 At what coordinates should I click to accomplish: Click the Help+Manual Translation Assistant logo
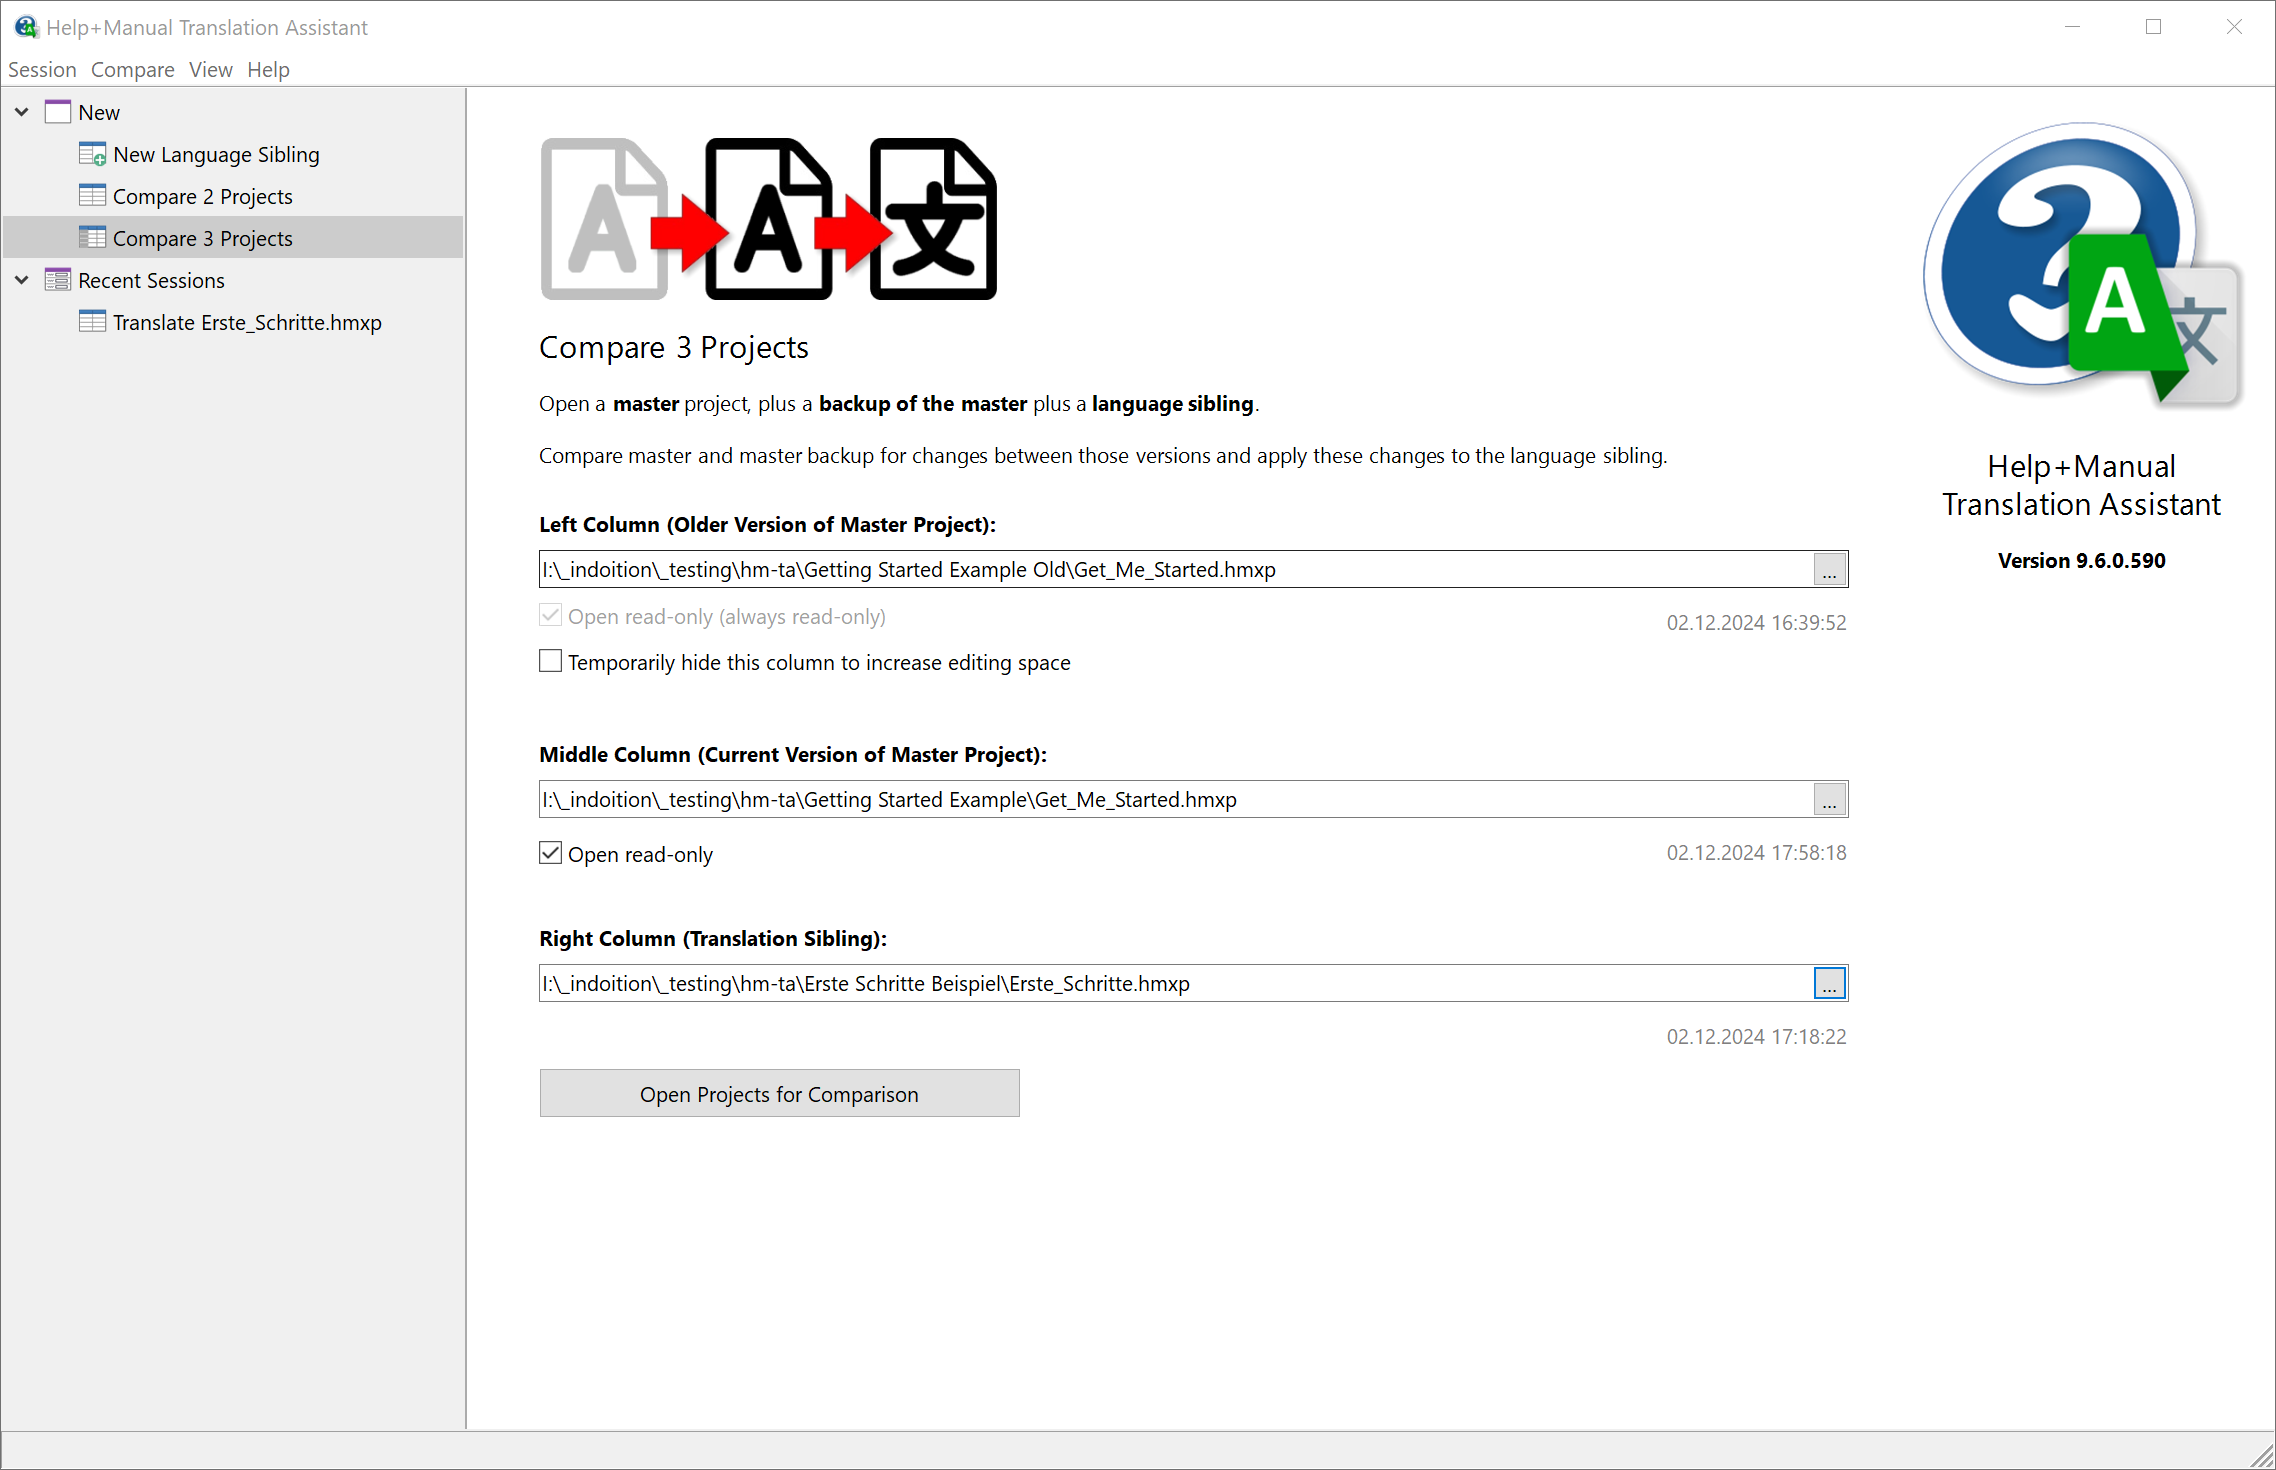click(x=2082, y=265)
